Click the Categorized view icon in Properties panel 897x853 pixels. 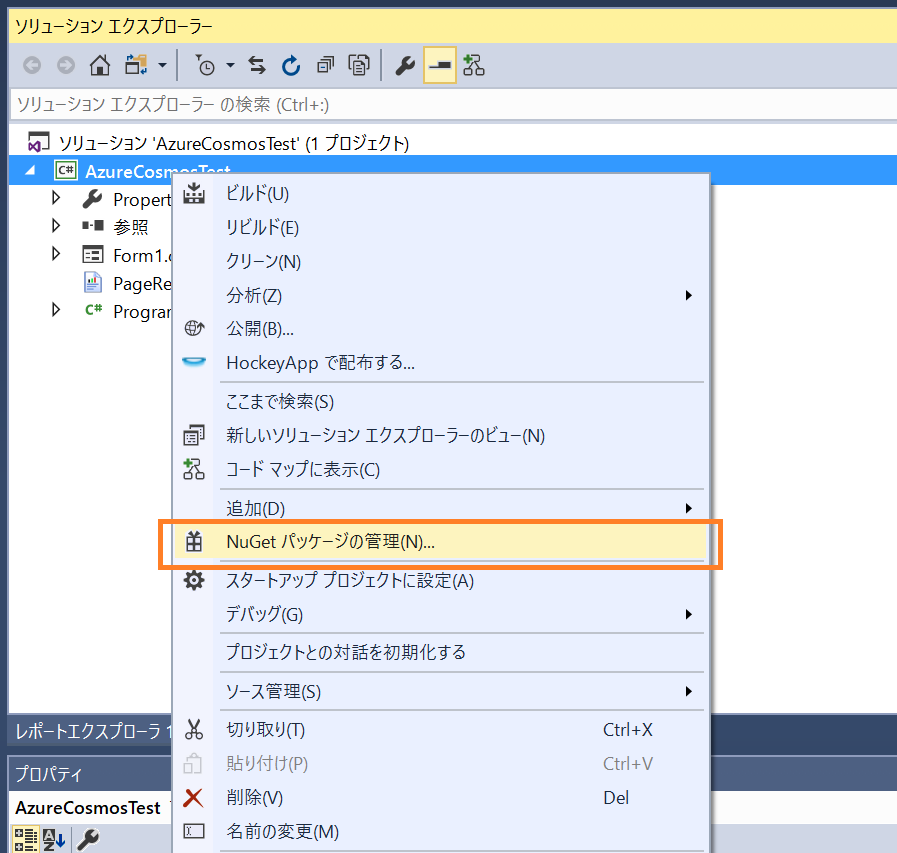pos(26,840)
